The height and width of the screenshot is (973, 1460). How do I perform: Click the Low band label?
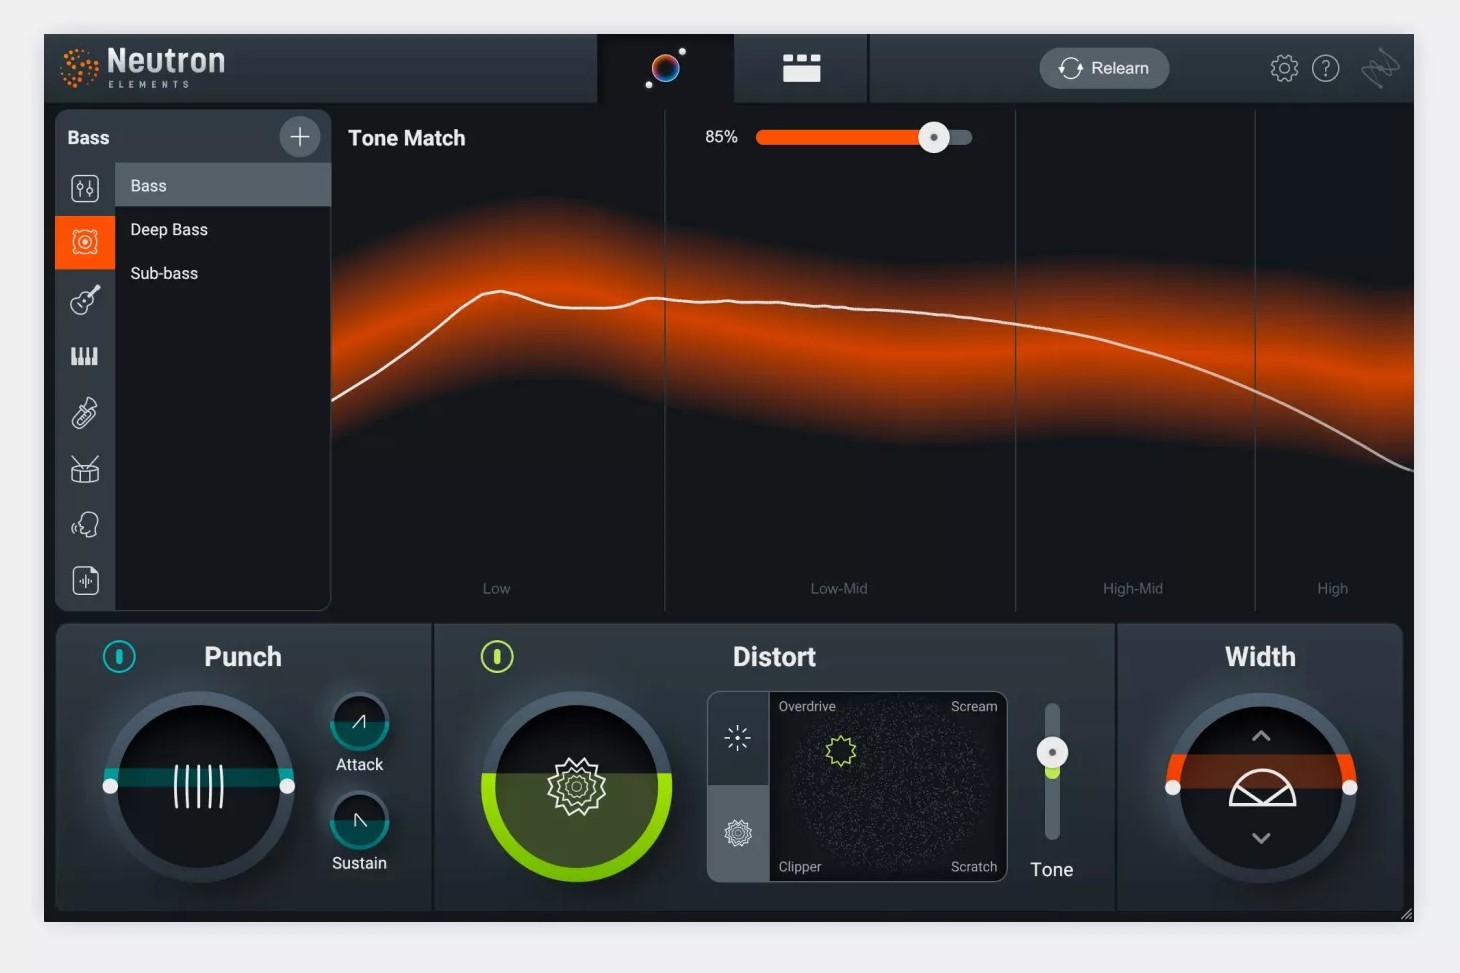[496, 588]
